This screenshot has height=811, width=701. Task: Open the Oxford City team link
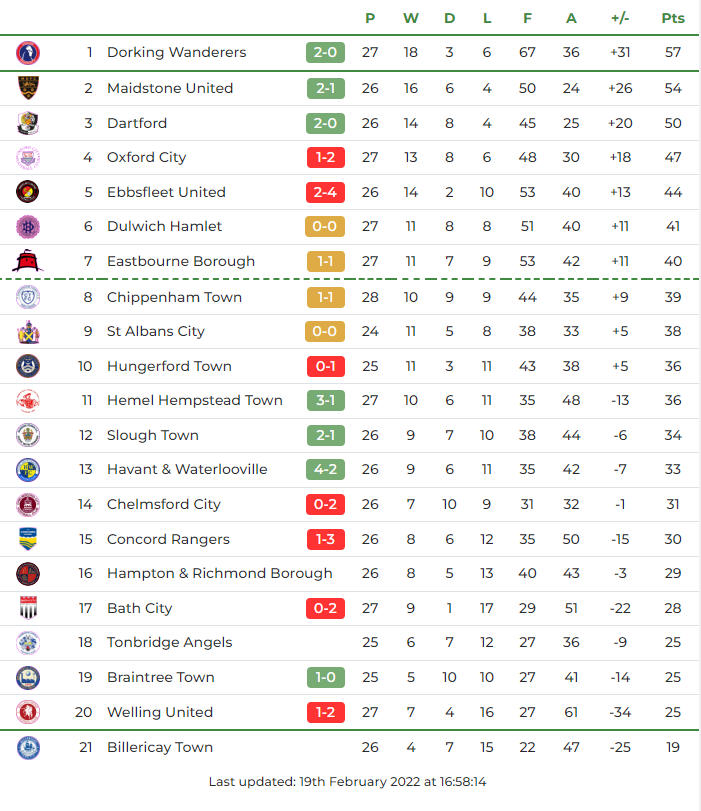point(146,157)
